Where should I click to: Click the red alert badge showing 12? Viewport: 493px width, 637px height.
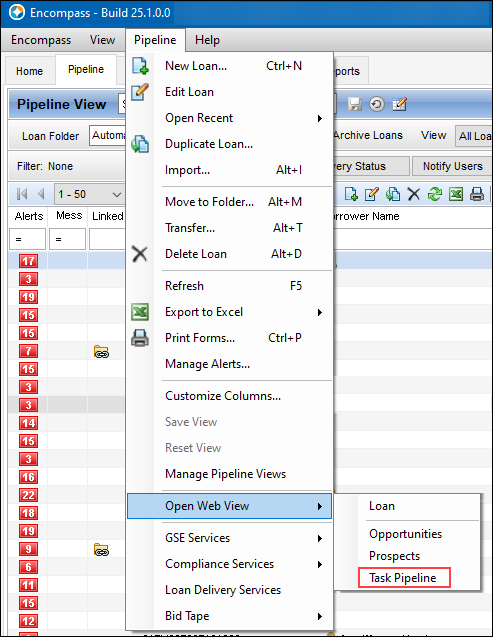(28, 621)
